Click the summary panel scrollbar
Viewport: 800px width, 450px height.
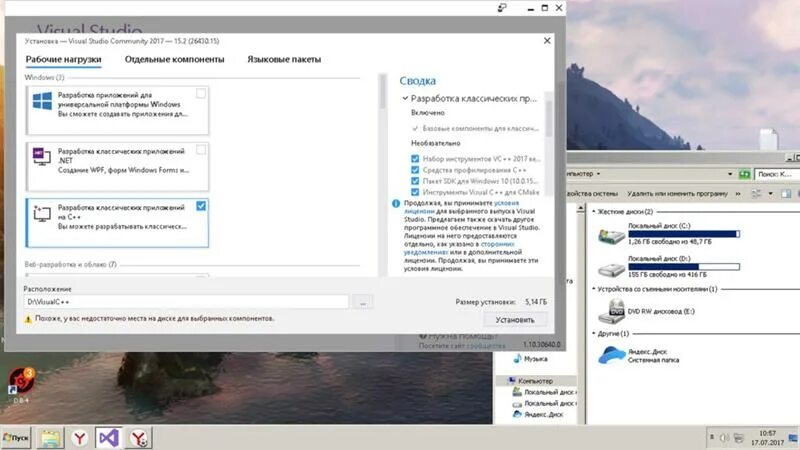pos(549,118)
